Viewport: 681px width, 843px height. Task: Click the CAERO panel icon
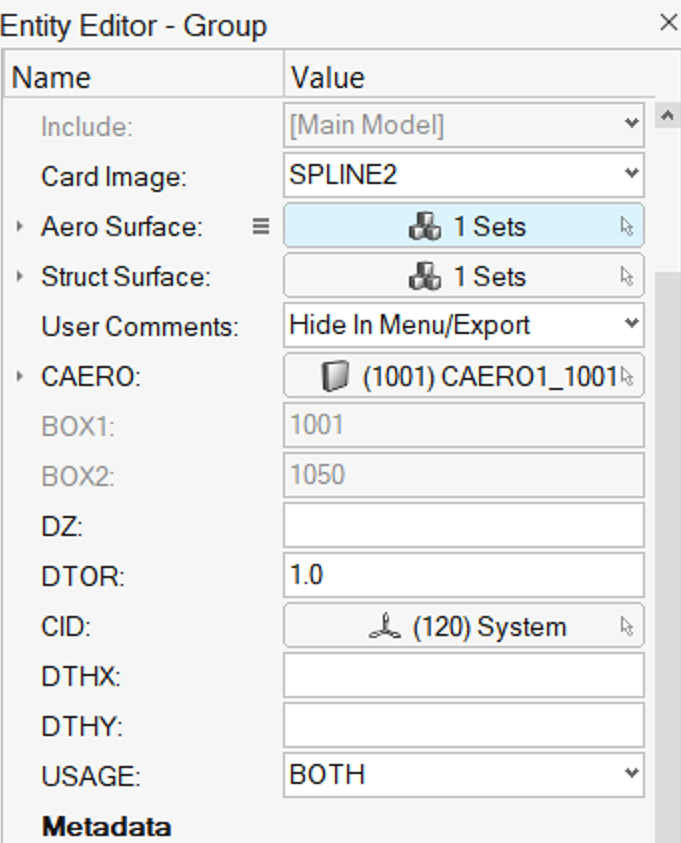(335, 375)
